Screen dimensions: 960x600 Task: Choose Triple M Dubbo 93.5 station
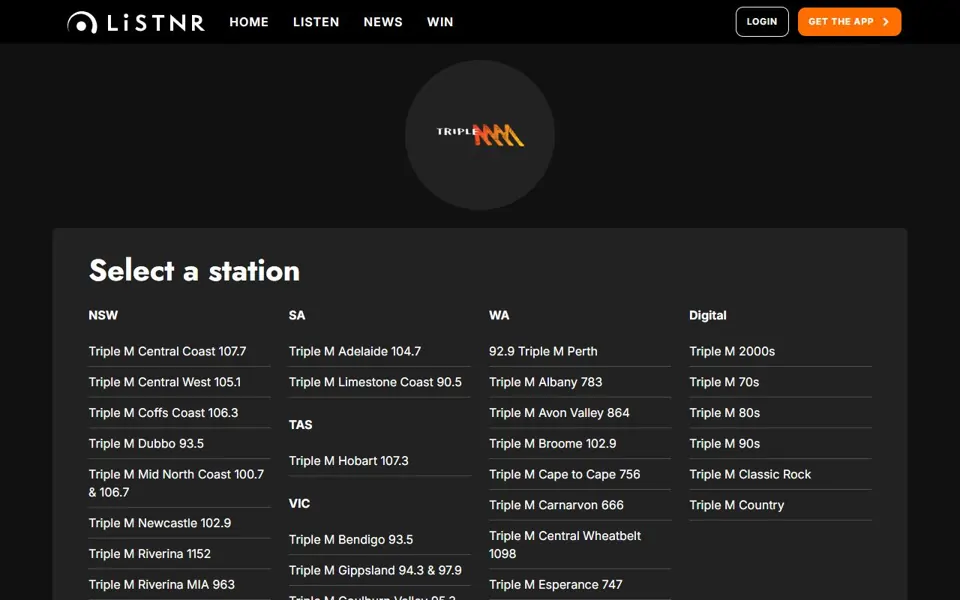click(x=146, y=443)
